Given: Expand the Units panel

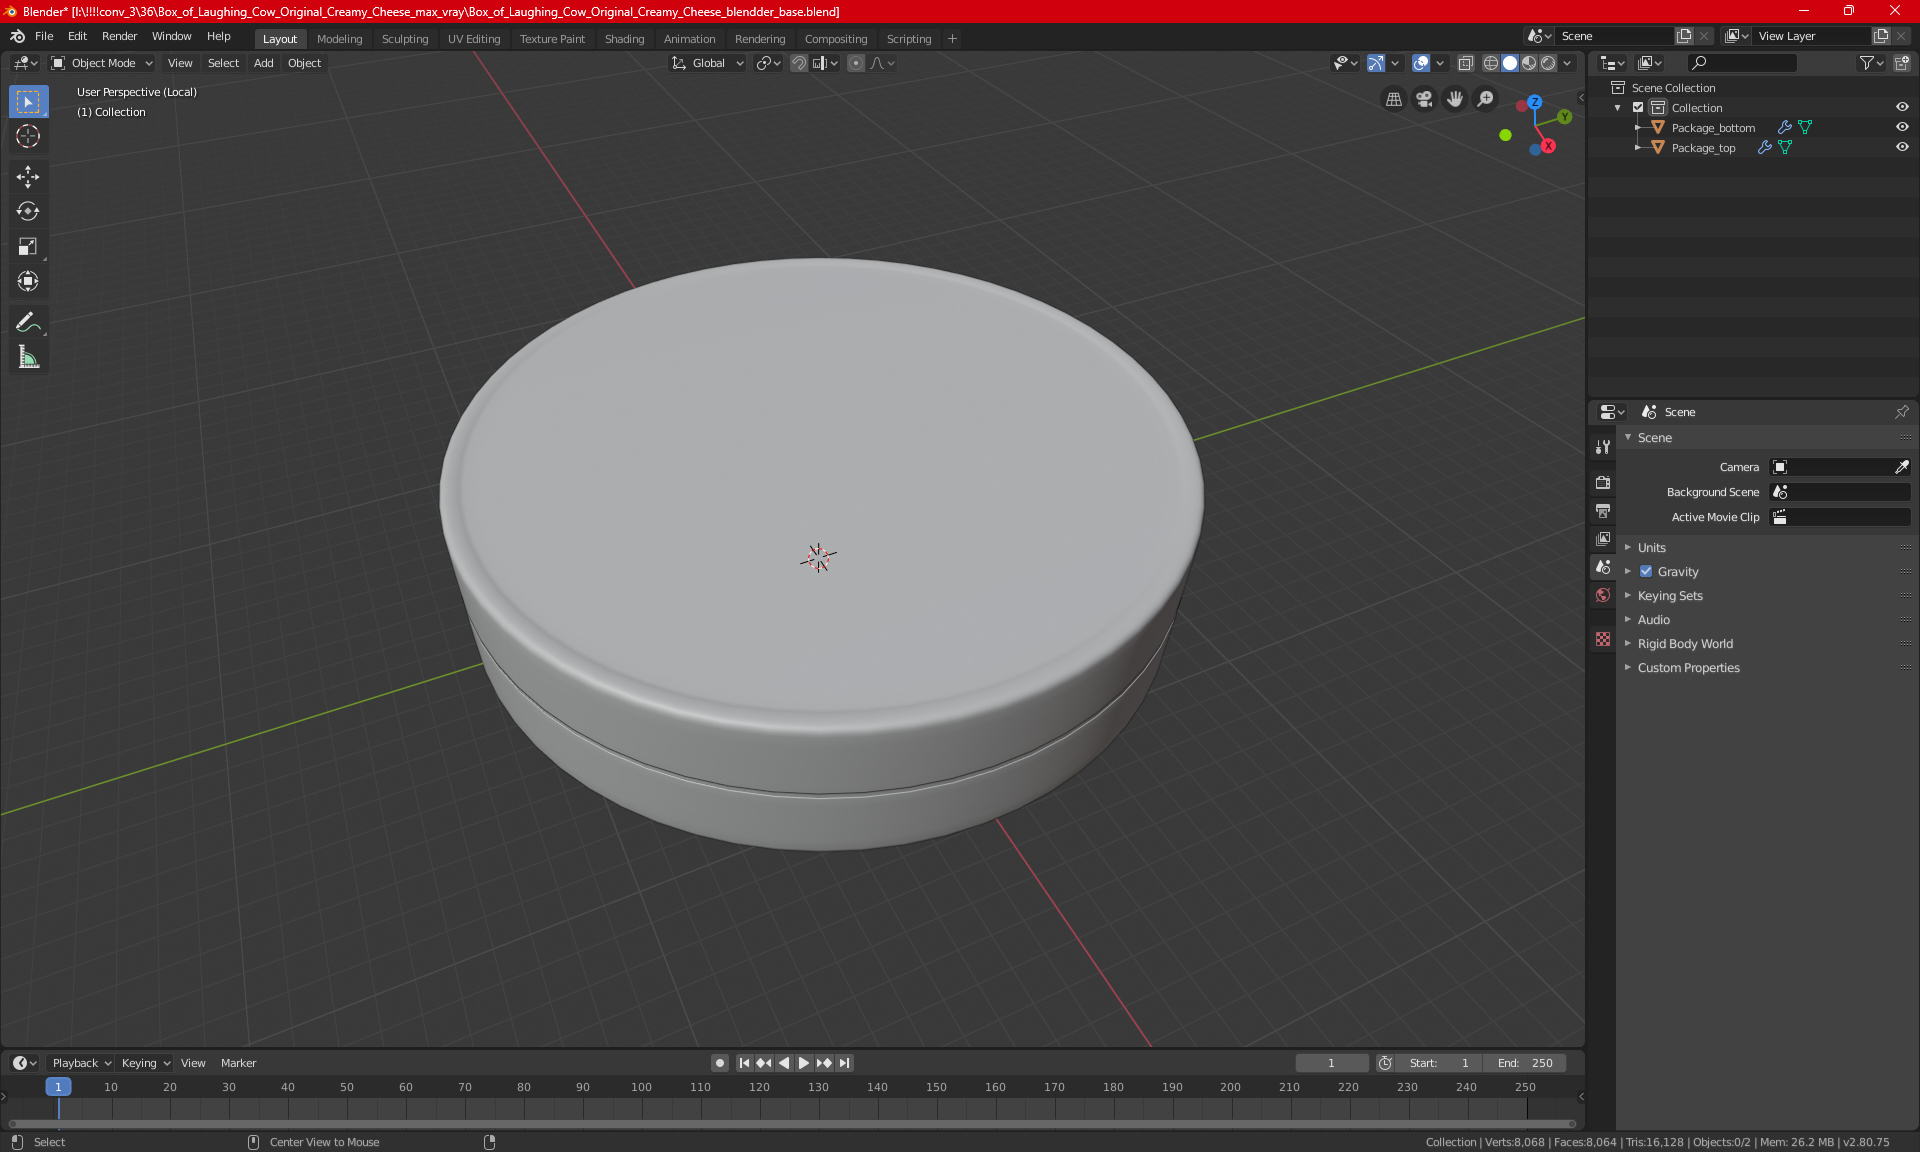Looking at the screenshot, I should (x=1652, y=548).
